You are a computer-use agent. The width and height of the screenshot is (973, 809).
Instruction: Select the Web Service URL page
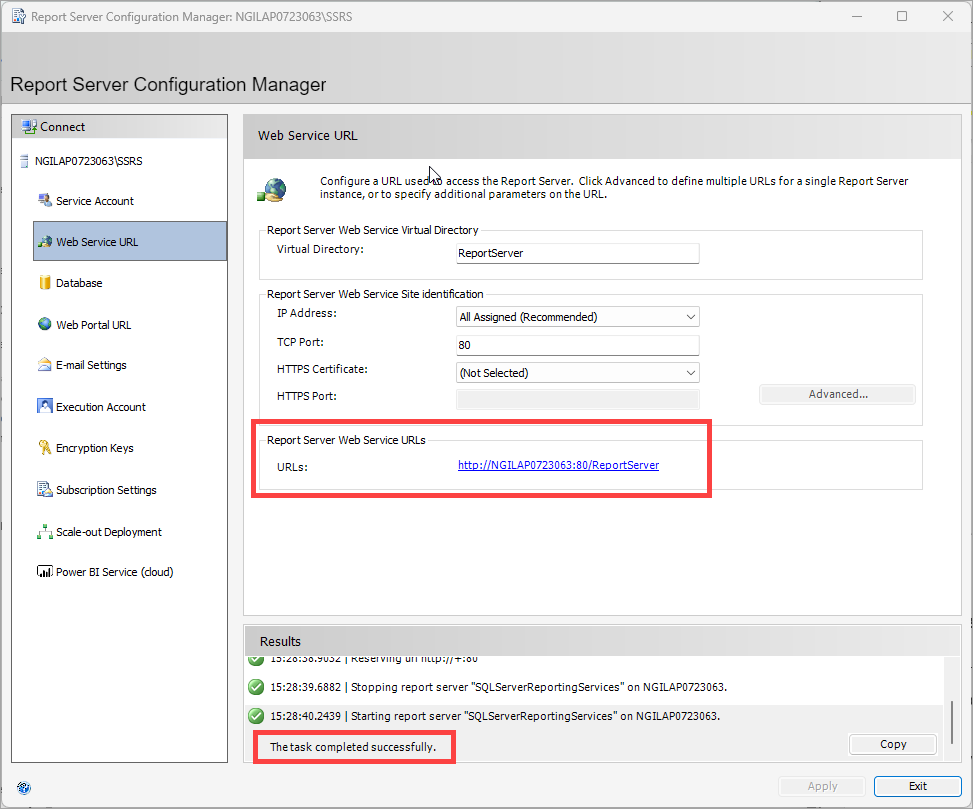[130, 241]
